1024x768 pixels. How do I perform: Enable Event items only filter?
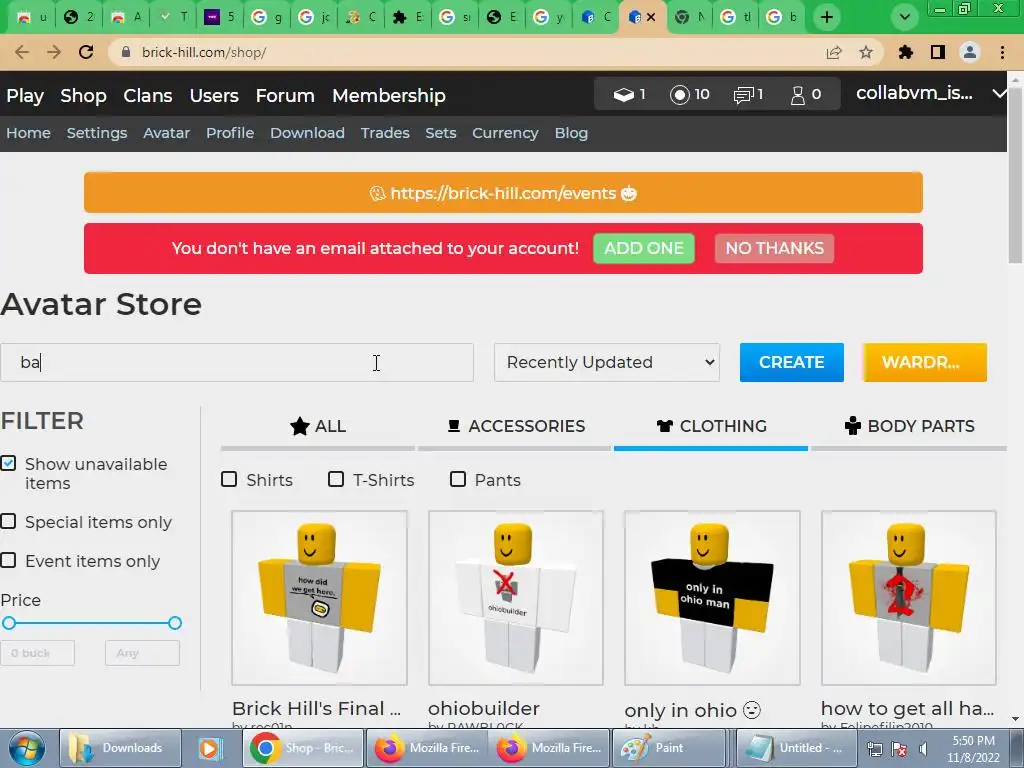(x=8, y=560)
